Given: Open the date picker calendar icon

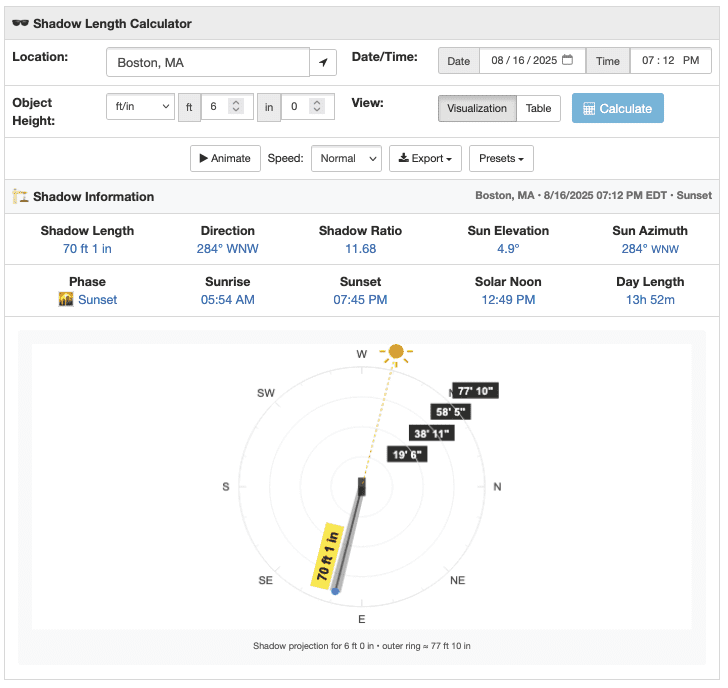Looking at the screenshot, I should 567,61.
